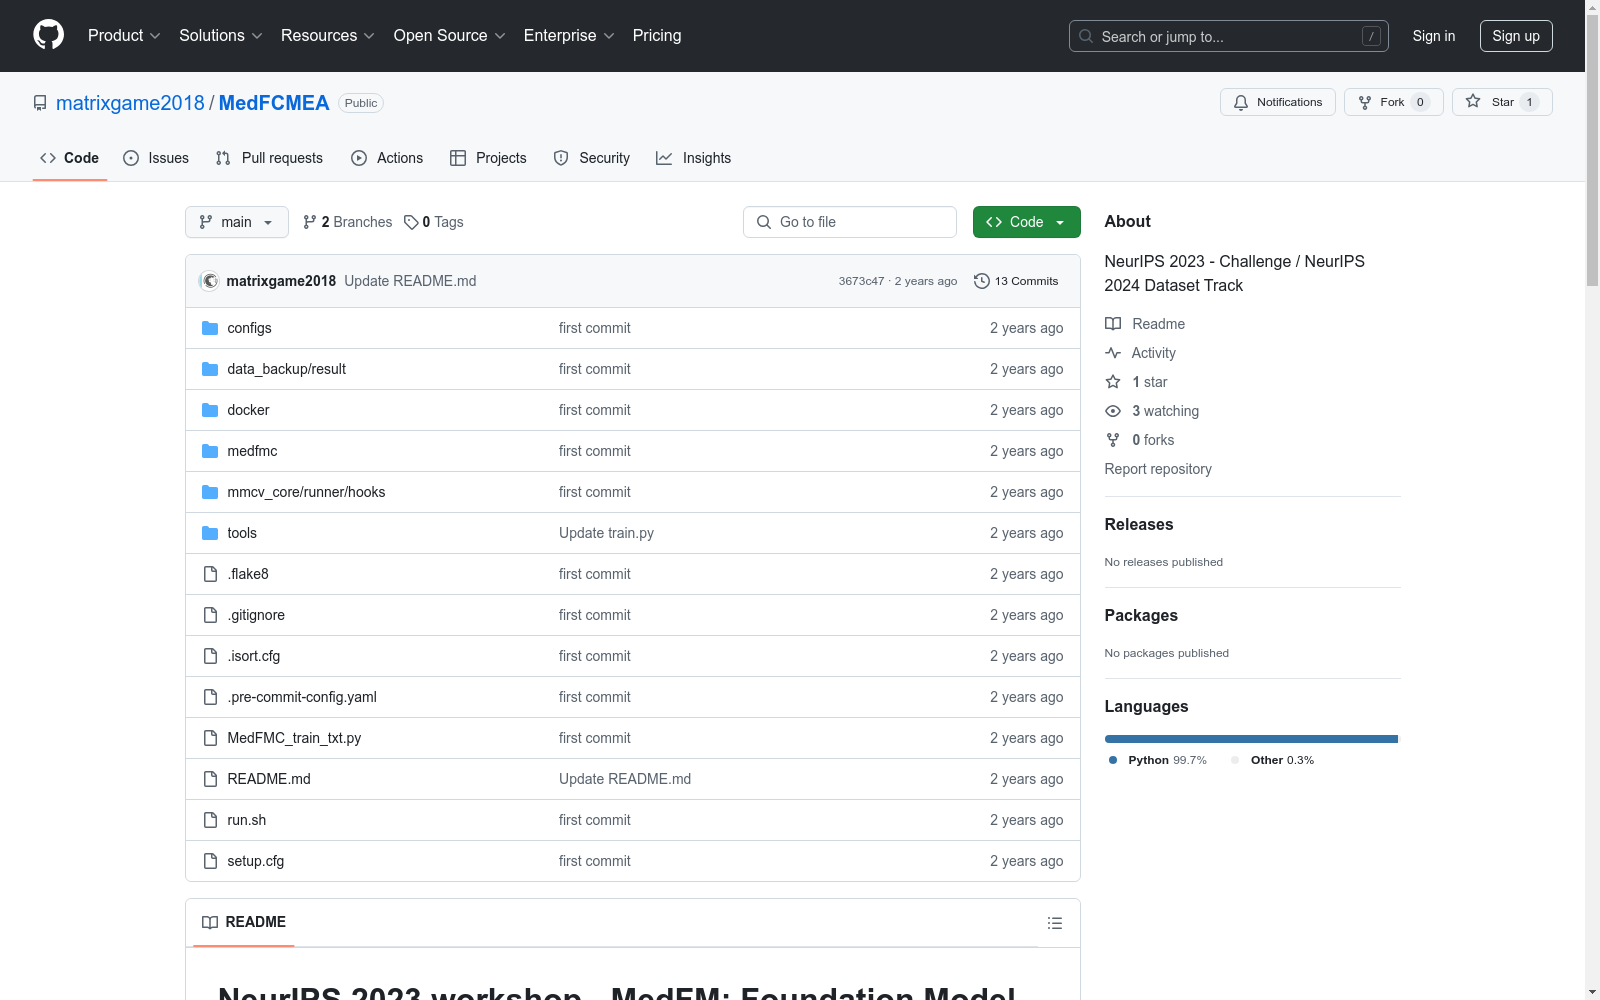Switch to the Insights tab
The height and width of the screenshot is (1000, 1600).
click(694, 158)
